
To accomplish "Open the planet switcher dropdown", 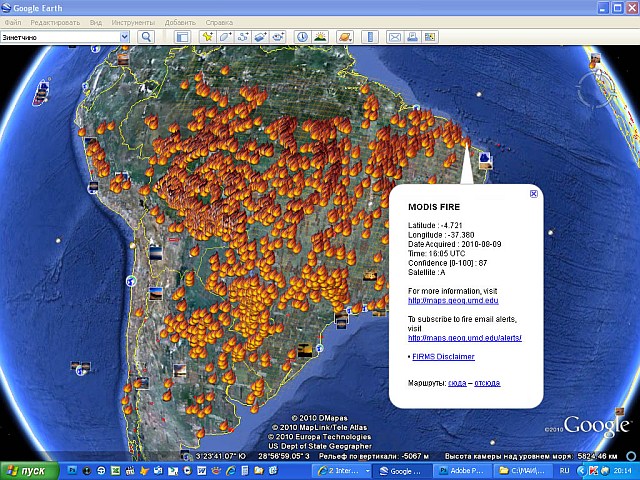I will 345,37.
